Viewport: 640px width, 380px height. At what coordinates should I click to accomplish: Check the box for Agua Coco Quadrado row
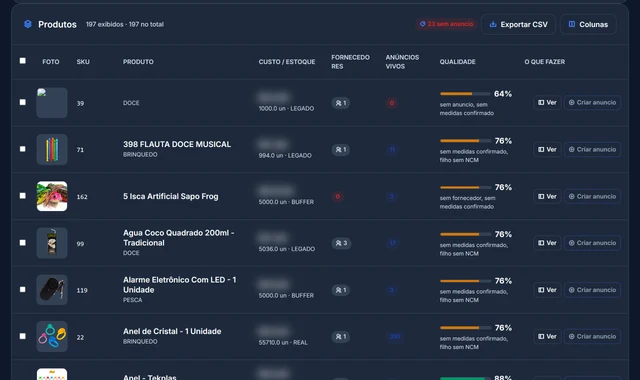pos(22,243)
